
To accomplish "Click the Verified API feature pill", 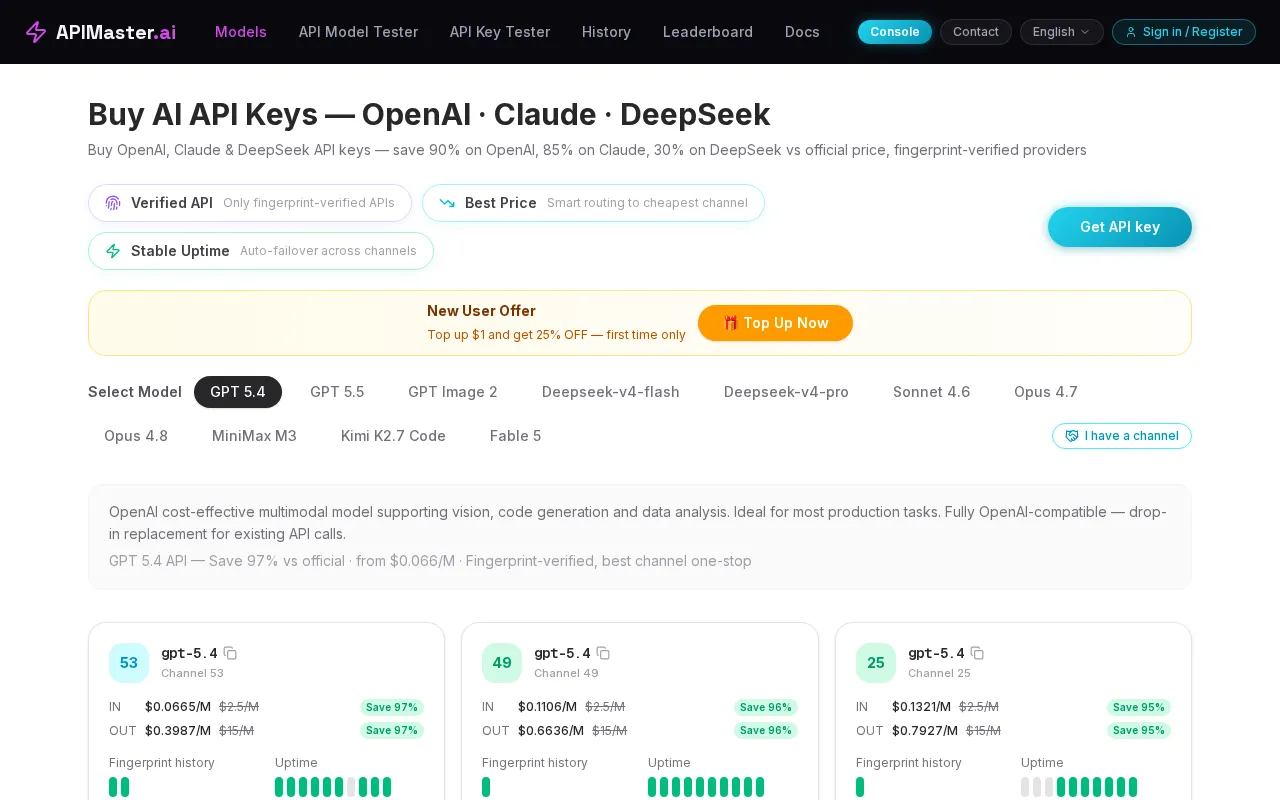I will pyautogui.click(x=250, y=203).
